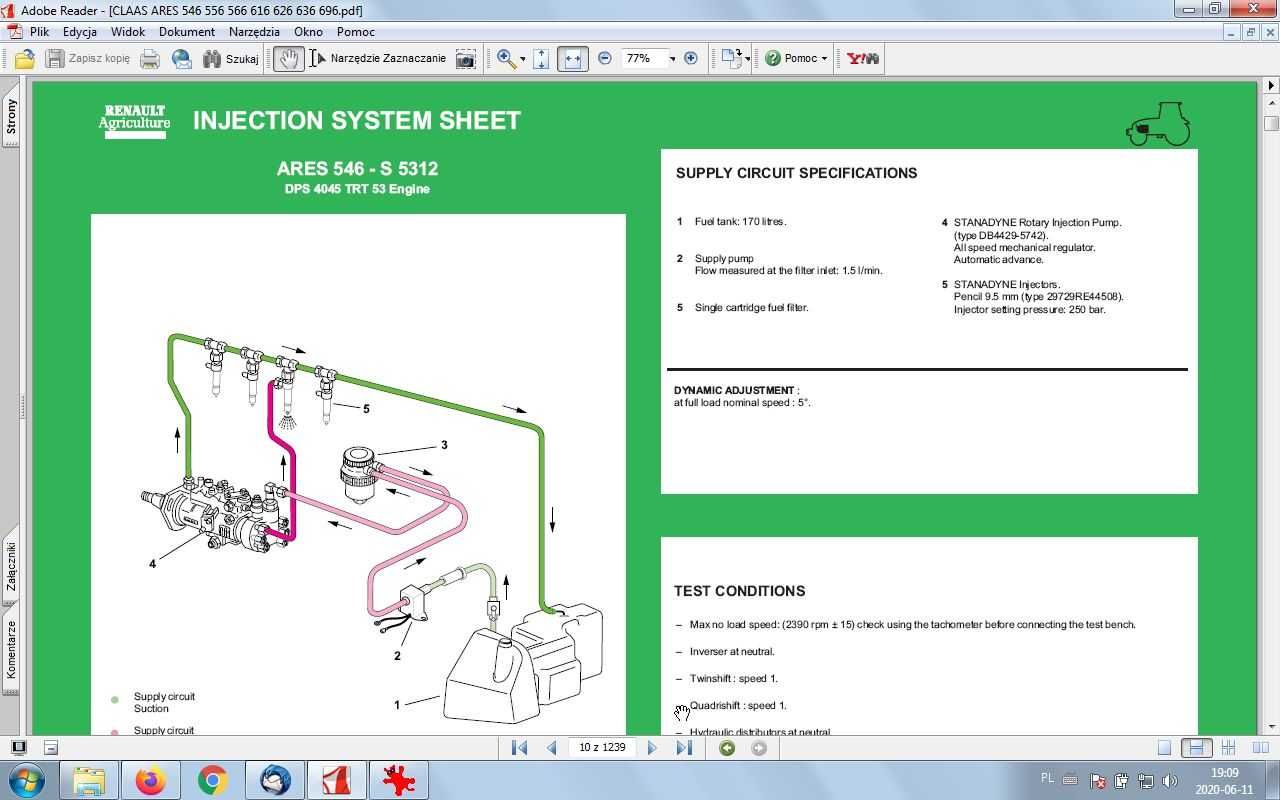Select the Zoom In magnifier tool
The width and height of the screenshot is (1280, 800).
point(506,59)
